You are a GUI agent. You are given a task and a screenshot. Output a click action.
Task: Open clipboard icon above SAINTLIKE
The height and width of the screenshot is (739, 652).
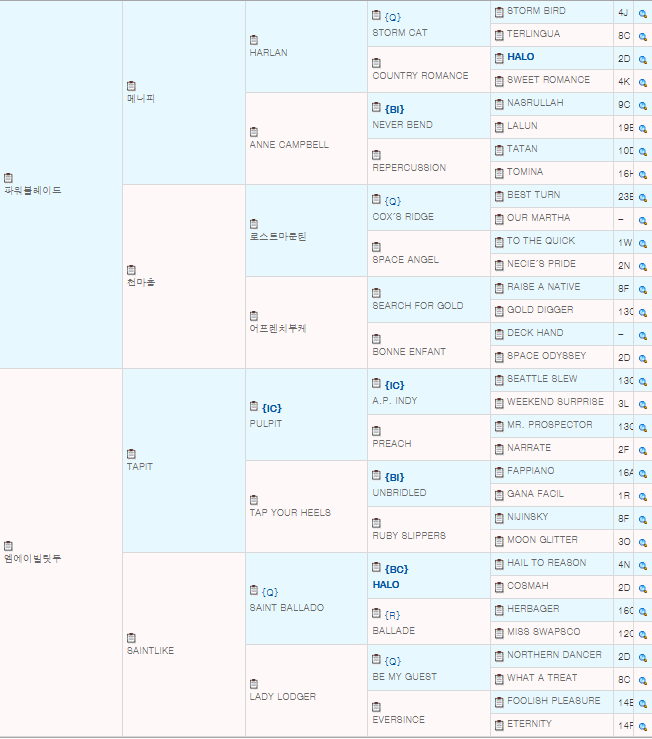click(x=132, y=638)
